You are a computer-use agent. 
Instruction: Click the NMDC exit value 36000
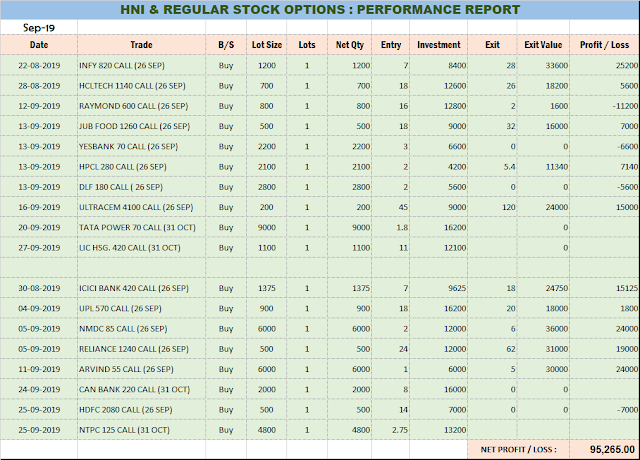tap(557, 329)
